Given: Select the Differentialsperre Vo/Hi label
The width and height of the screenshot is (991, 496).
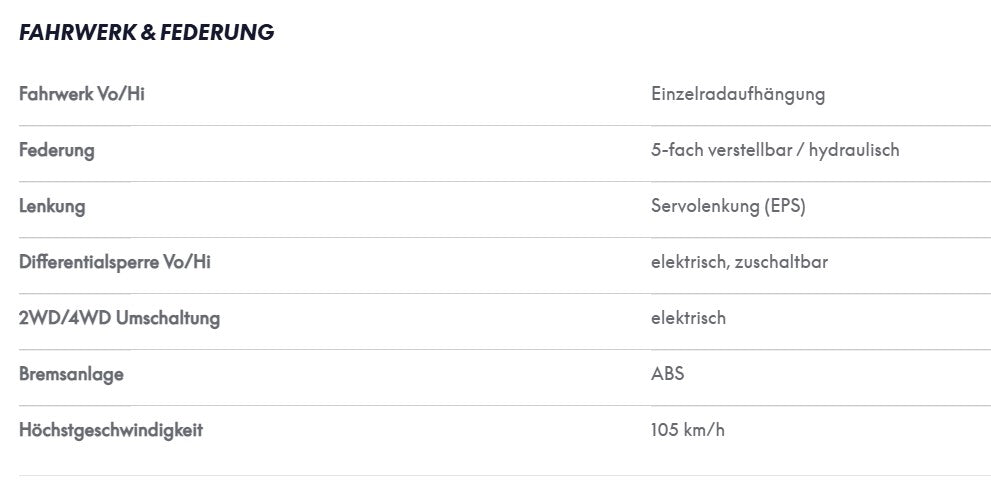Looking at the screenshot, I should pyautogui.click(x=114, y=262).
